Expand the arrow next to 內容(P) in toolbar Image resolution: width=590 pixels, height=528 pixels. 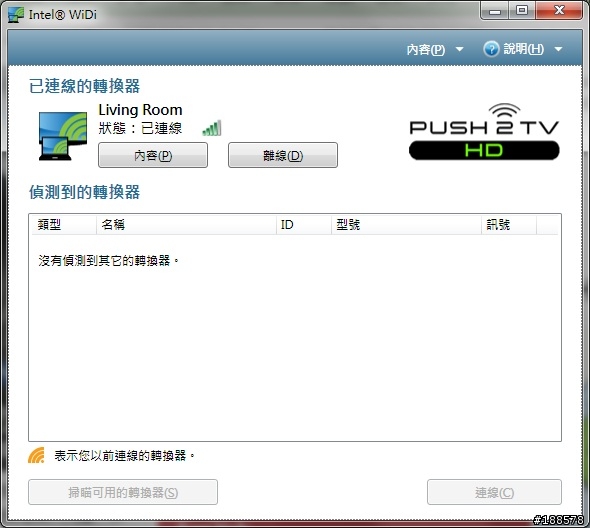(459, 49)
